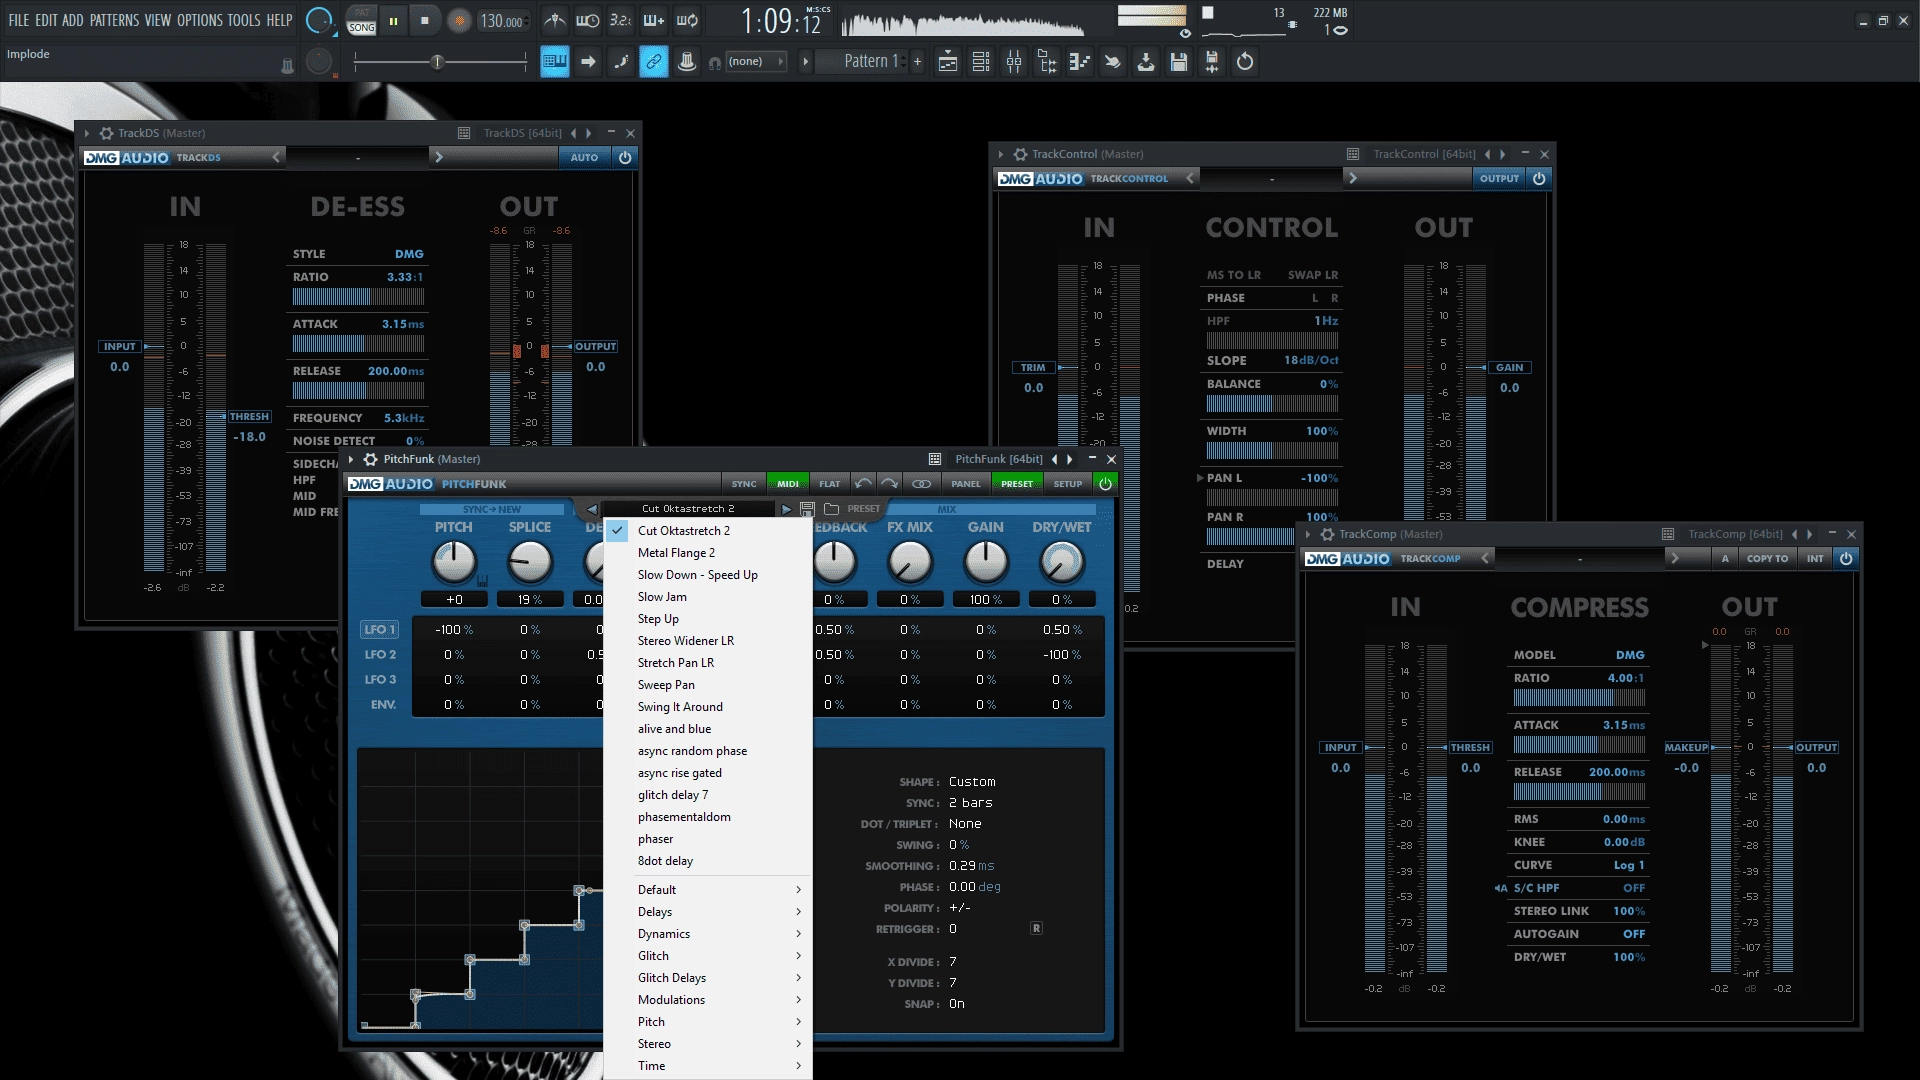The height and width of the screenshot is (1080, 1920).
Task: Toggle the TrackControl power bypass button
Action: 1539,178
